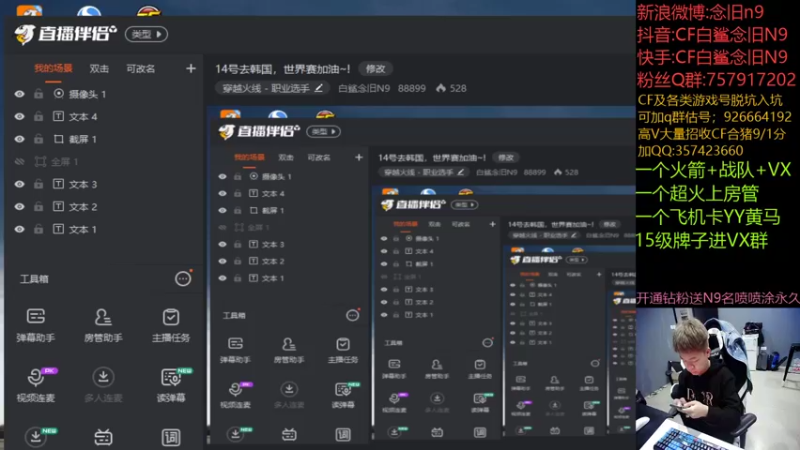The width and height of the screenshot is (800, 450).
Task: Click 修改 to edit the stream title
Action: [x=376, y=68]
